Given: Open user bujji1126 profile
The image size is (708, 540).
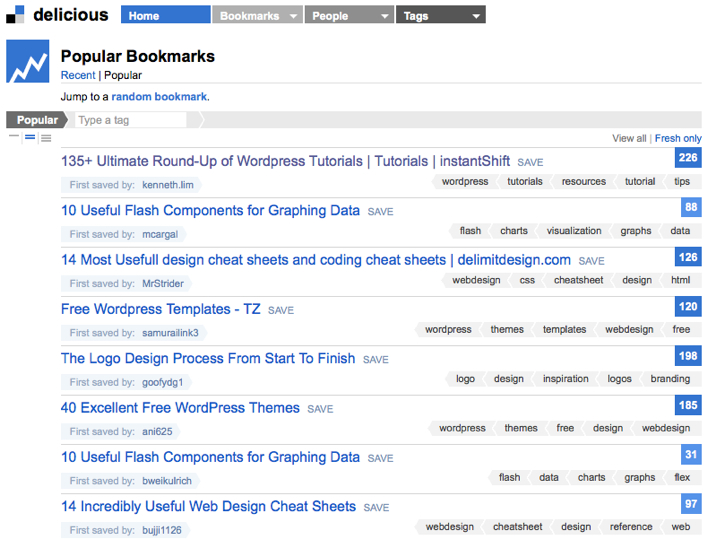Looking at the screenshot, I should coord(162,530).
